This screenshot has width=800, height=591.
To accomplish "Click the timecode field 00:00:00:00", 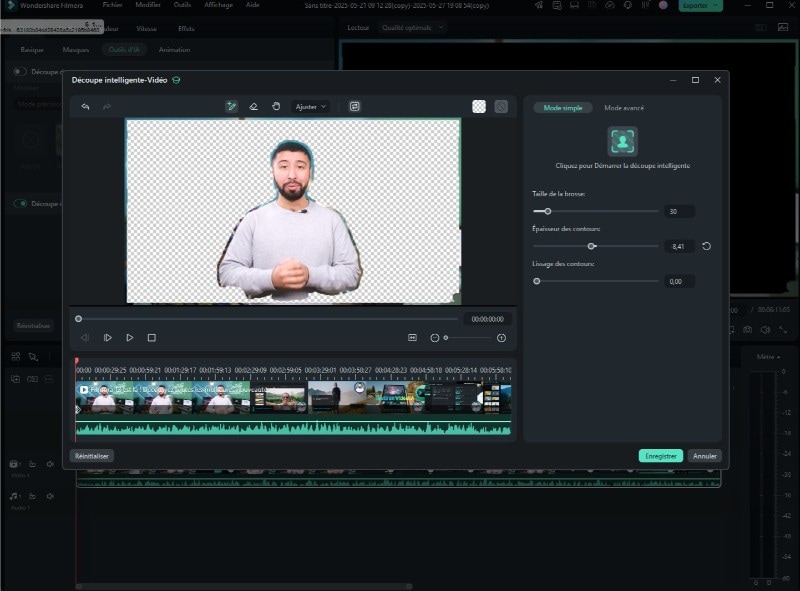I will pos(487,319).
